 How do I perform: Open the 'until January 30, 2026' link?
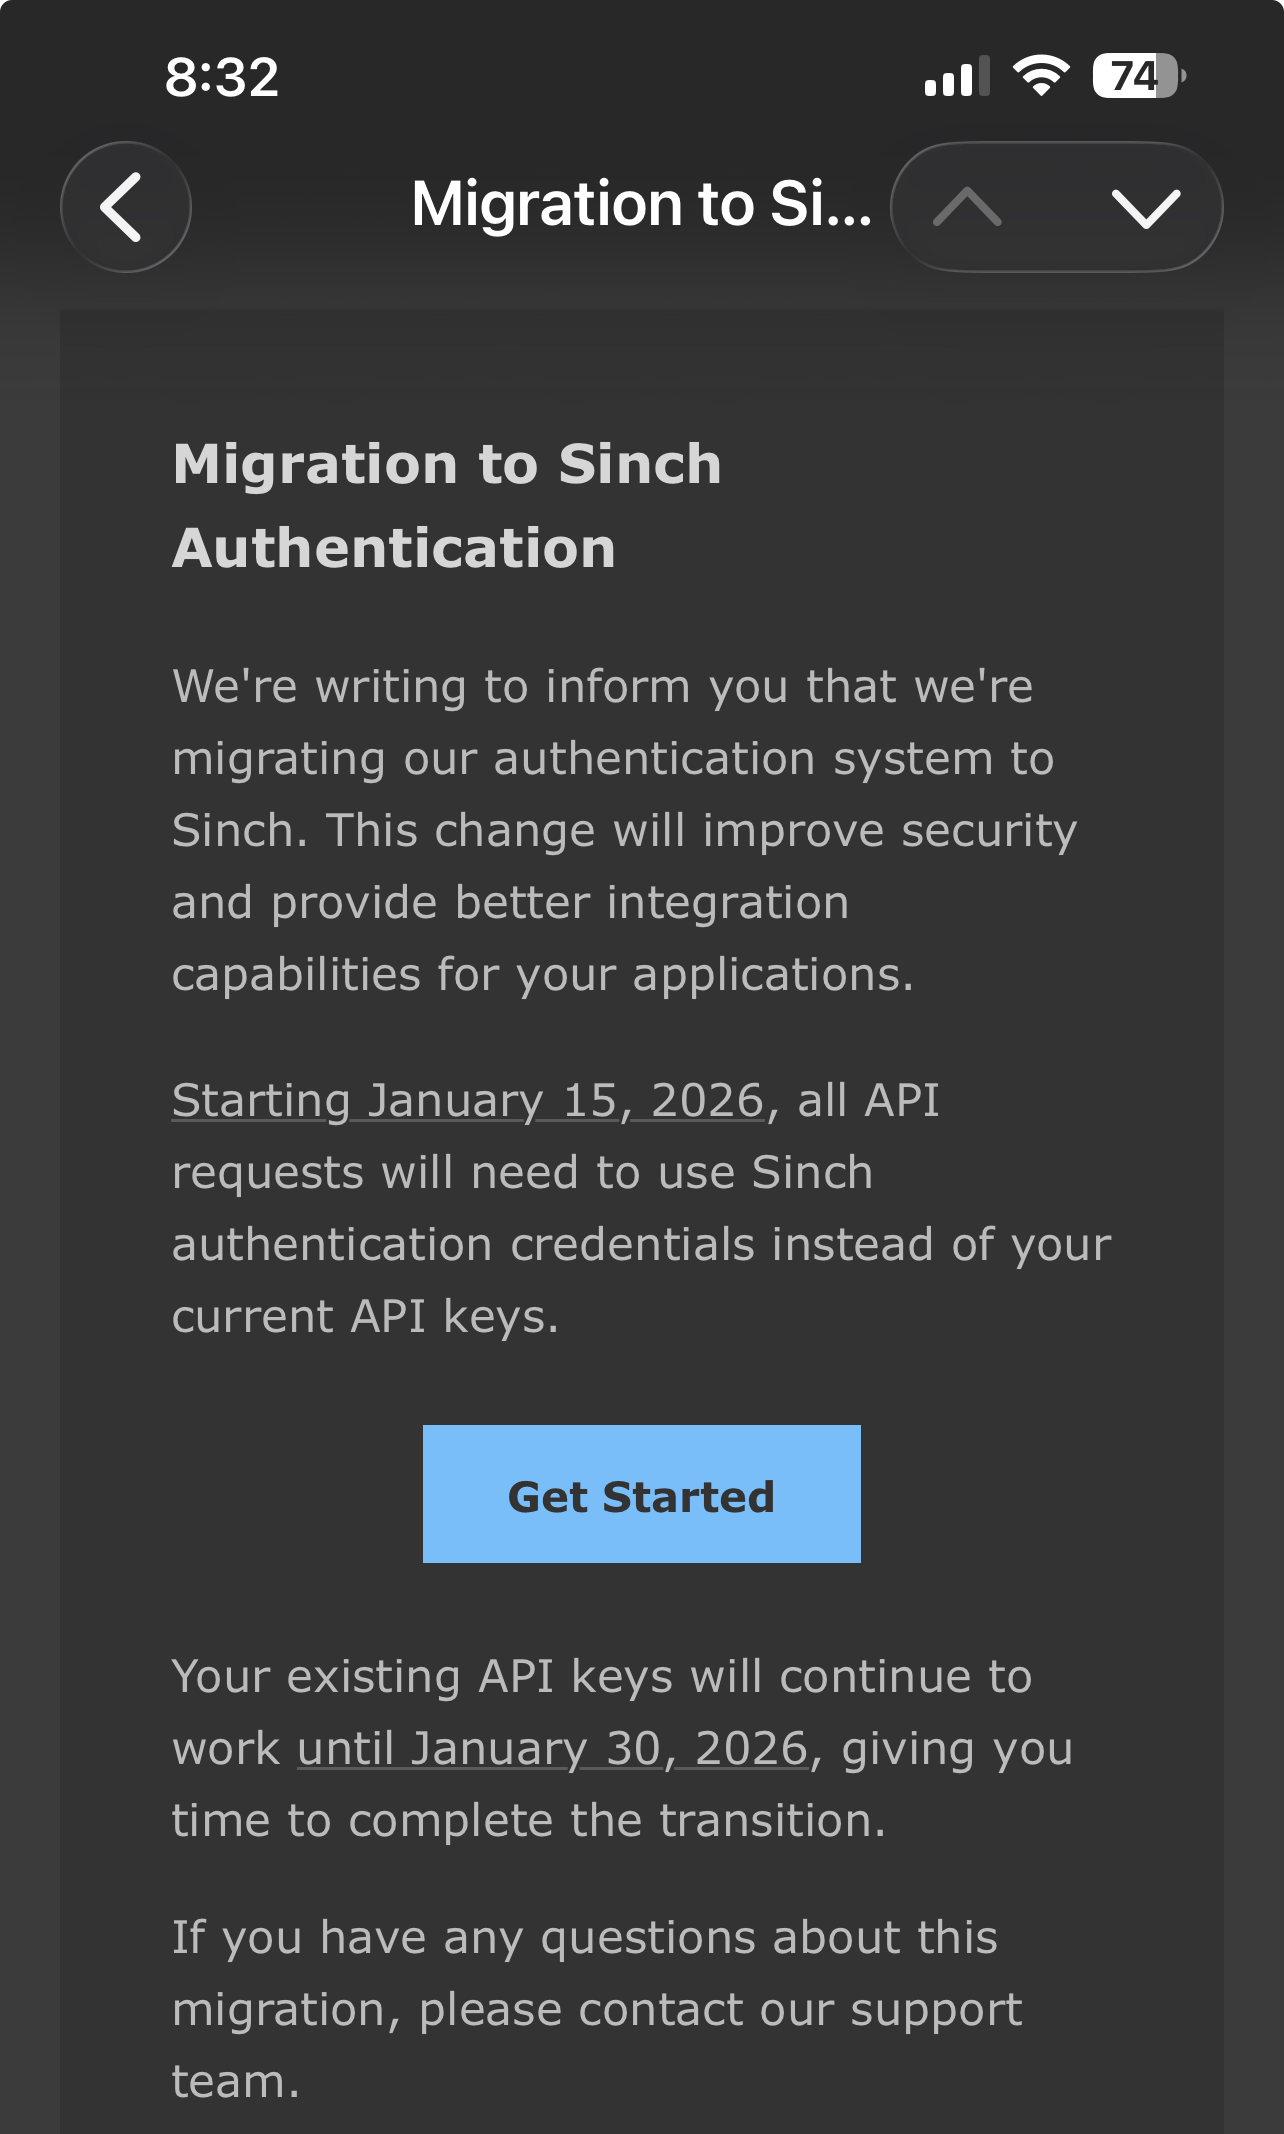point(552,1749)
